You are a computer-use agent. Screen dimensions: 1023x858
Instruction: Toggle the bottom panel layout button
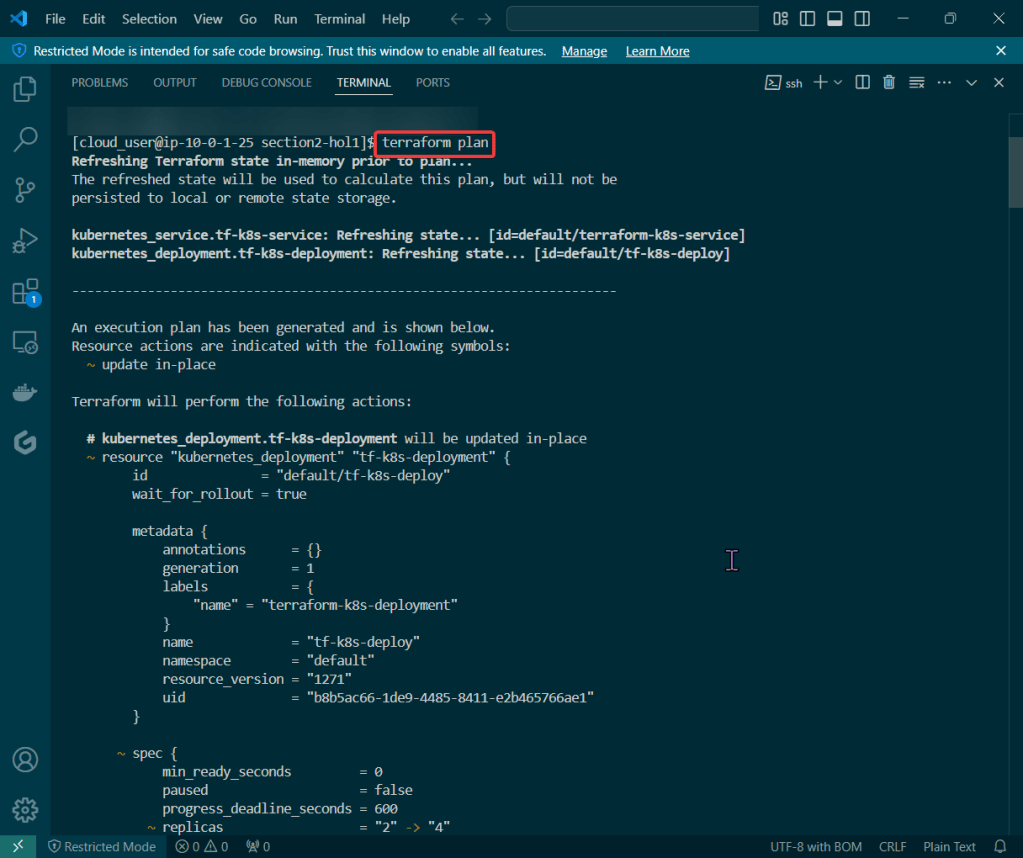834,19
